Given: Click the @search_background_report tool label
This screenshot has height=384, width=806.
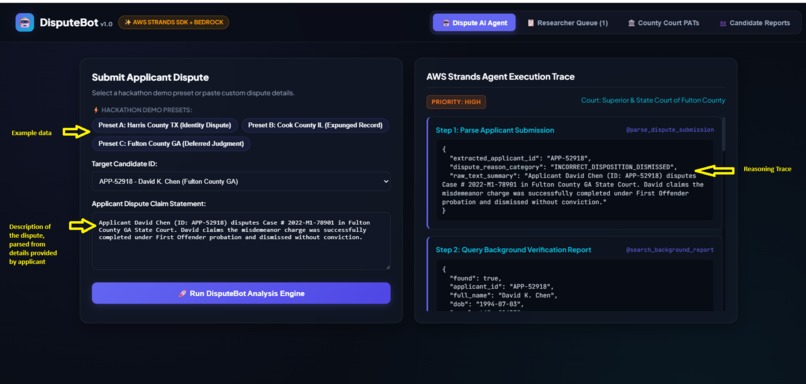Looking at the screenshot, I should click(670, 250).
